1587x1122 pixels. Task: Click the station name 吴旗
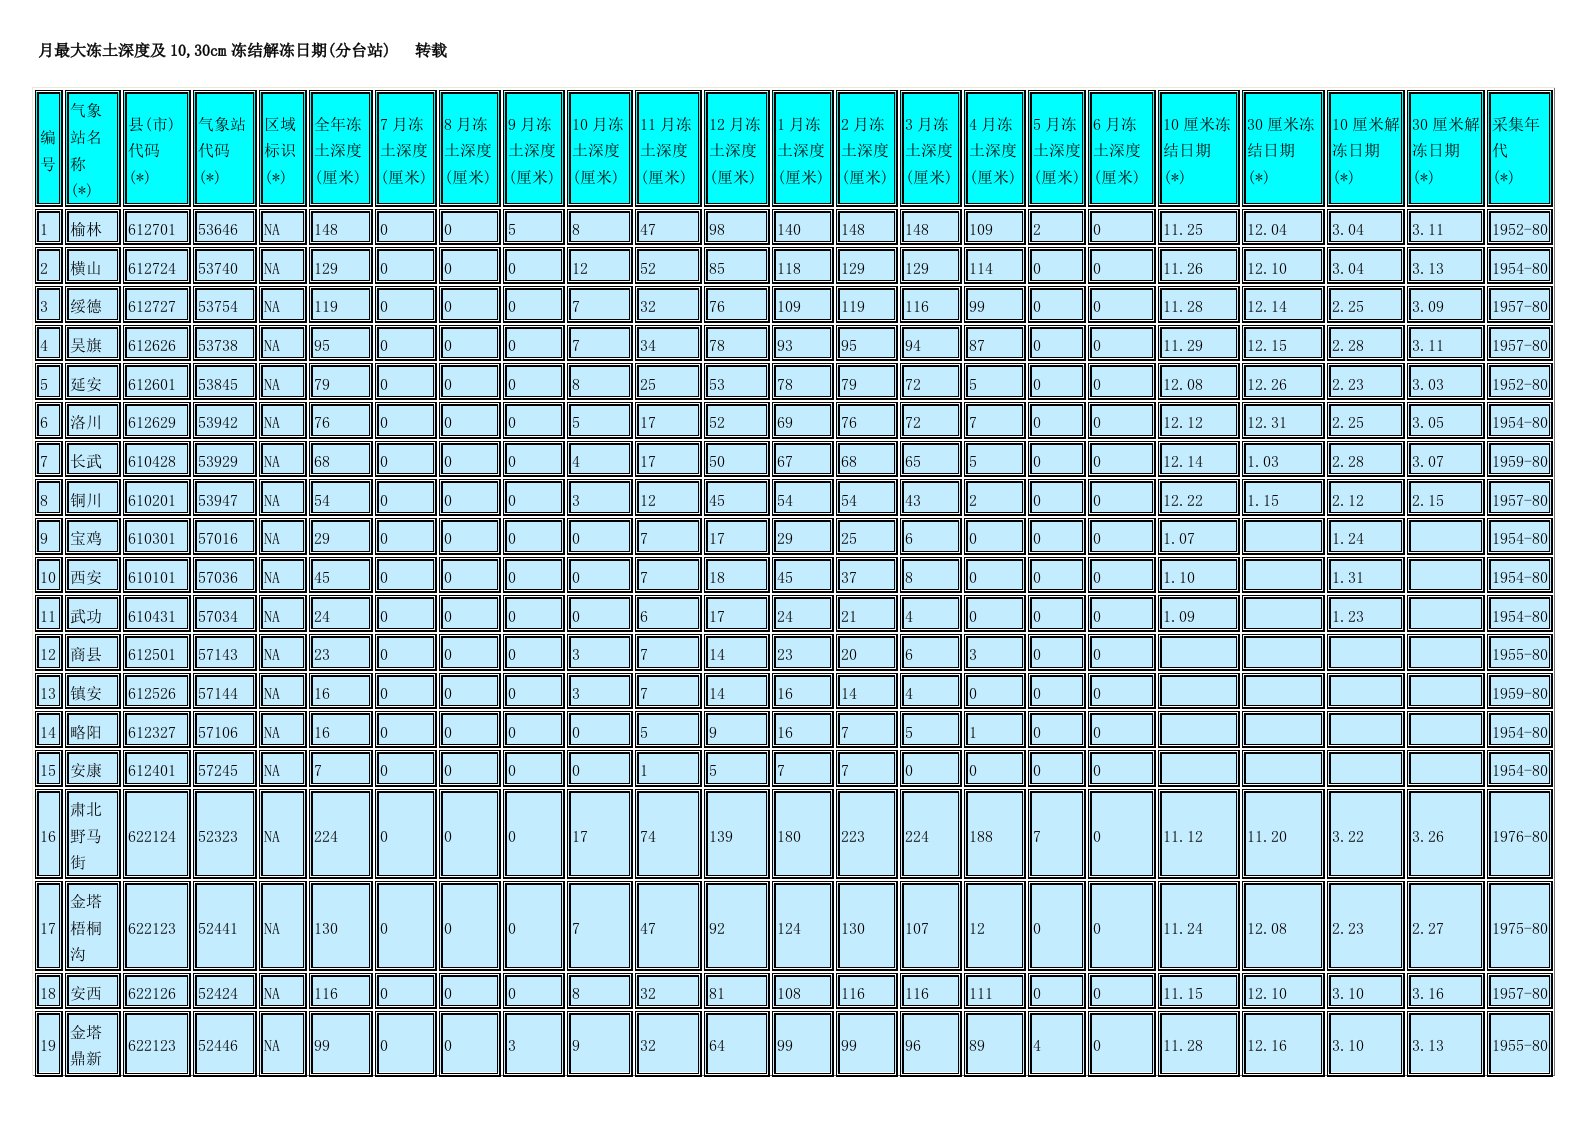tap(86, 345)
